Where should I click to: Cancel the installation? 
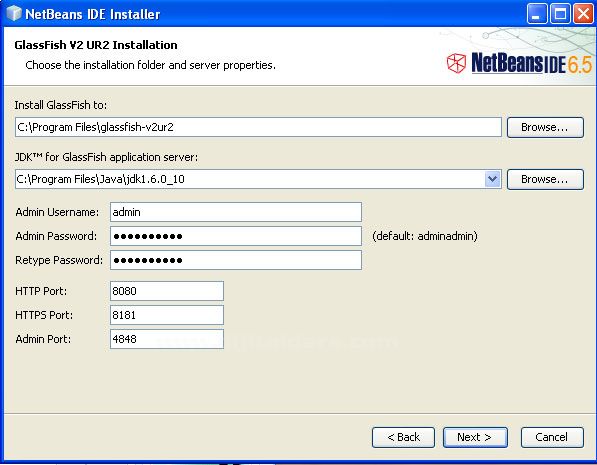tap(552, 437)
